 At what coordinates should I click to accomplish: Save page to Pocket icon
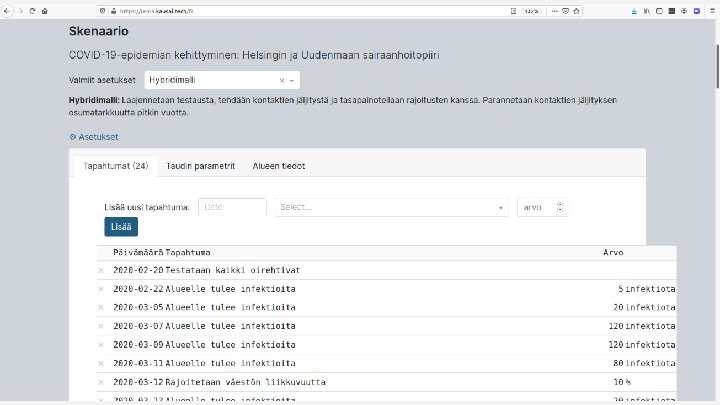(x=565, y=11)
